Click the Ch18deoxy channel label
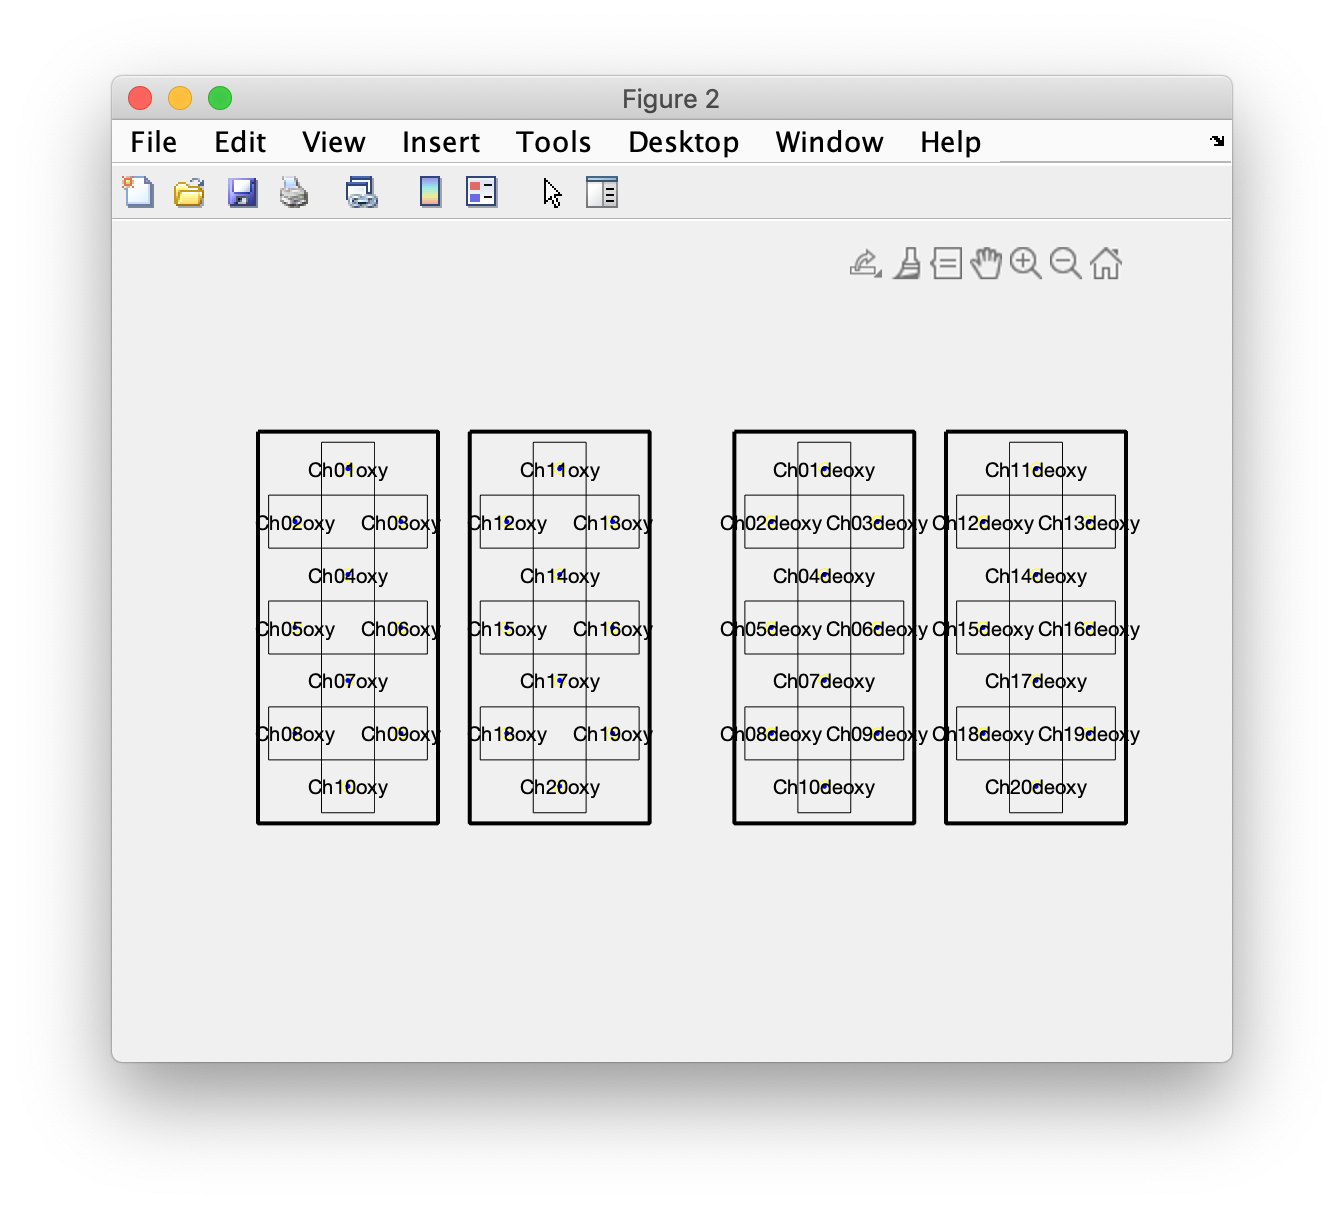 [x=983, y=734]
